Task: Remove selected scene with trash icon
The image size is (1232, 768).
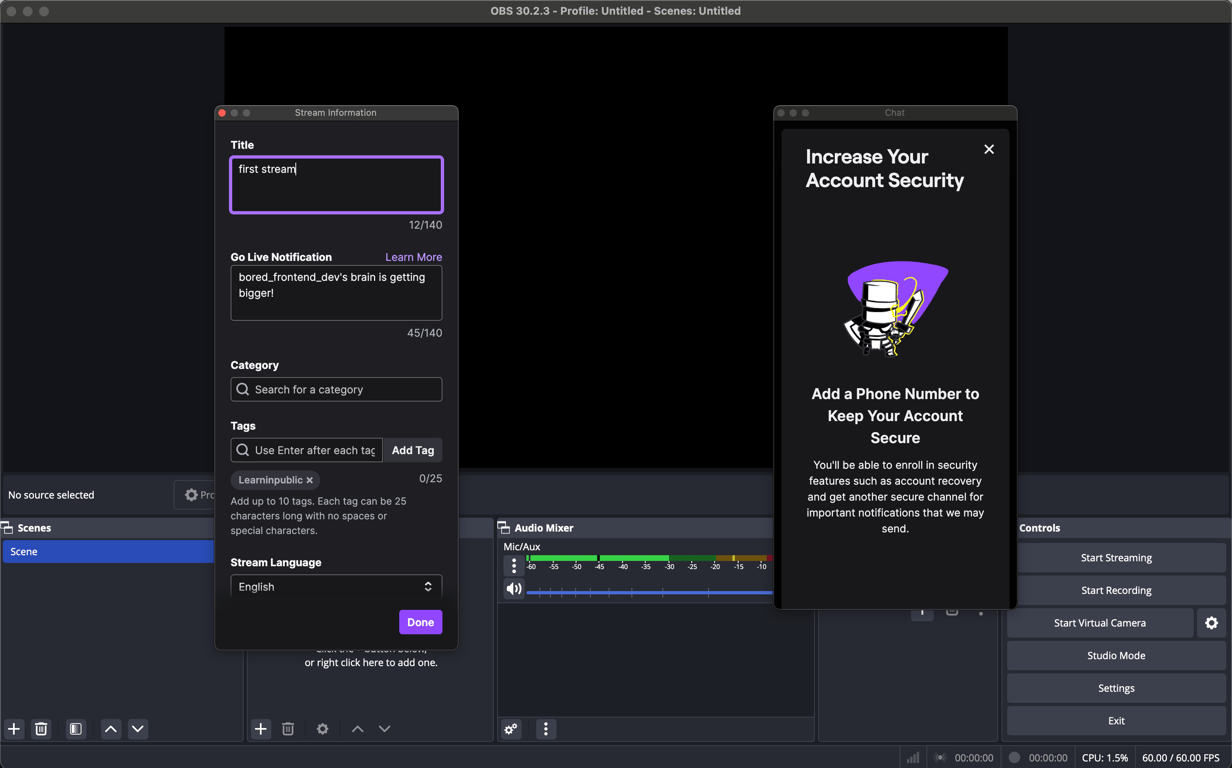Action: tap(41, 729)
